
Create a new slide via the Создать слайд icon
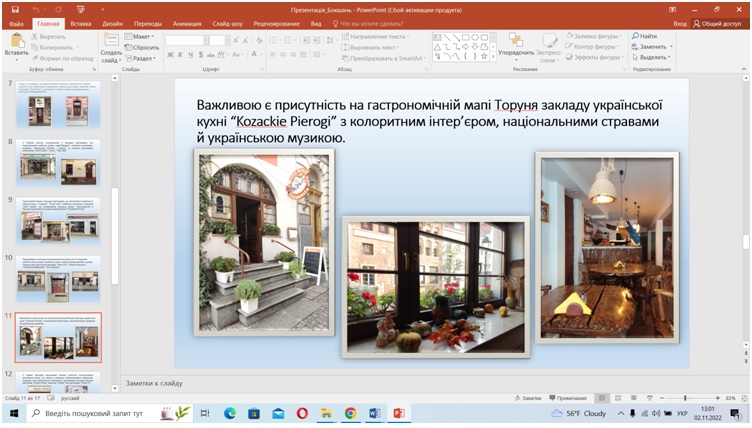[111, 41]
